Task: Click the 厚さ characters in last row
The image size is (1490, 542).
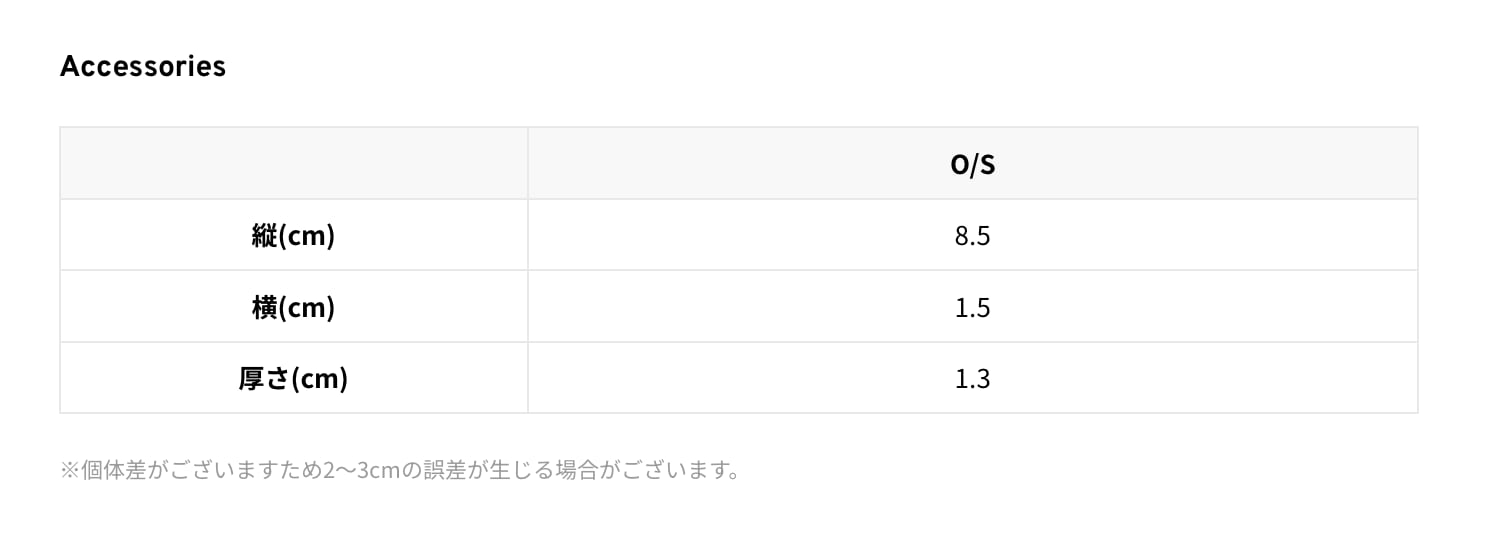Action: (x=264, y=378)
